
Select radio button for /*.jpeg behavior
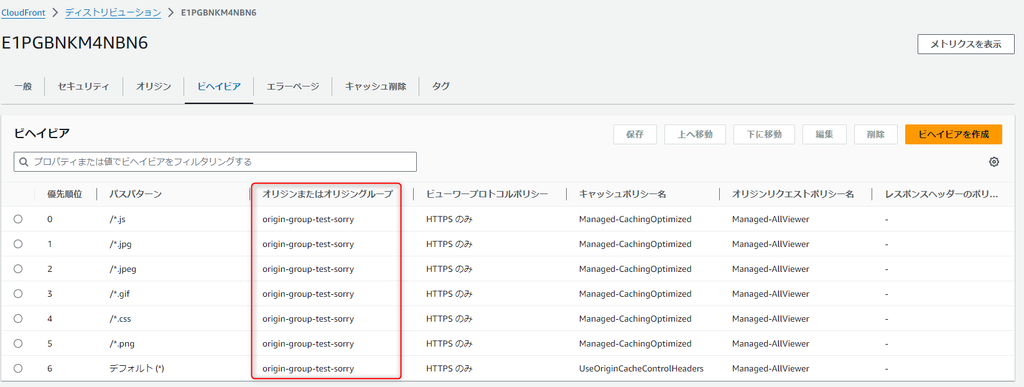point(18,269)
